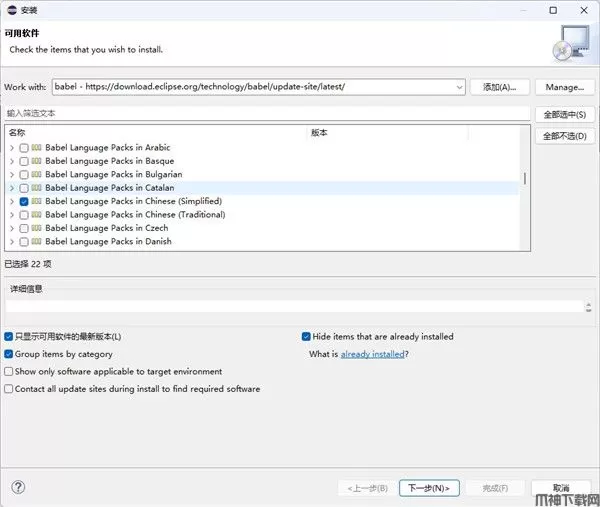Click the category icon beside Basque language pack
Image resolution: width=600 pixels, height=507 pixels.
point(36,161)
